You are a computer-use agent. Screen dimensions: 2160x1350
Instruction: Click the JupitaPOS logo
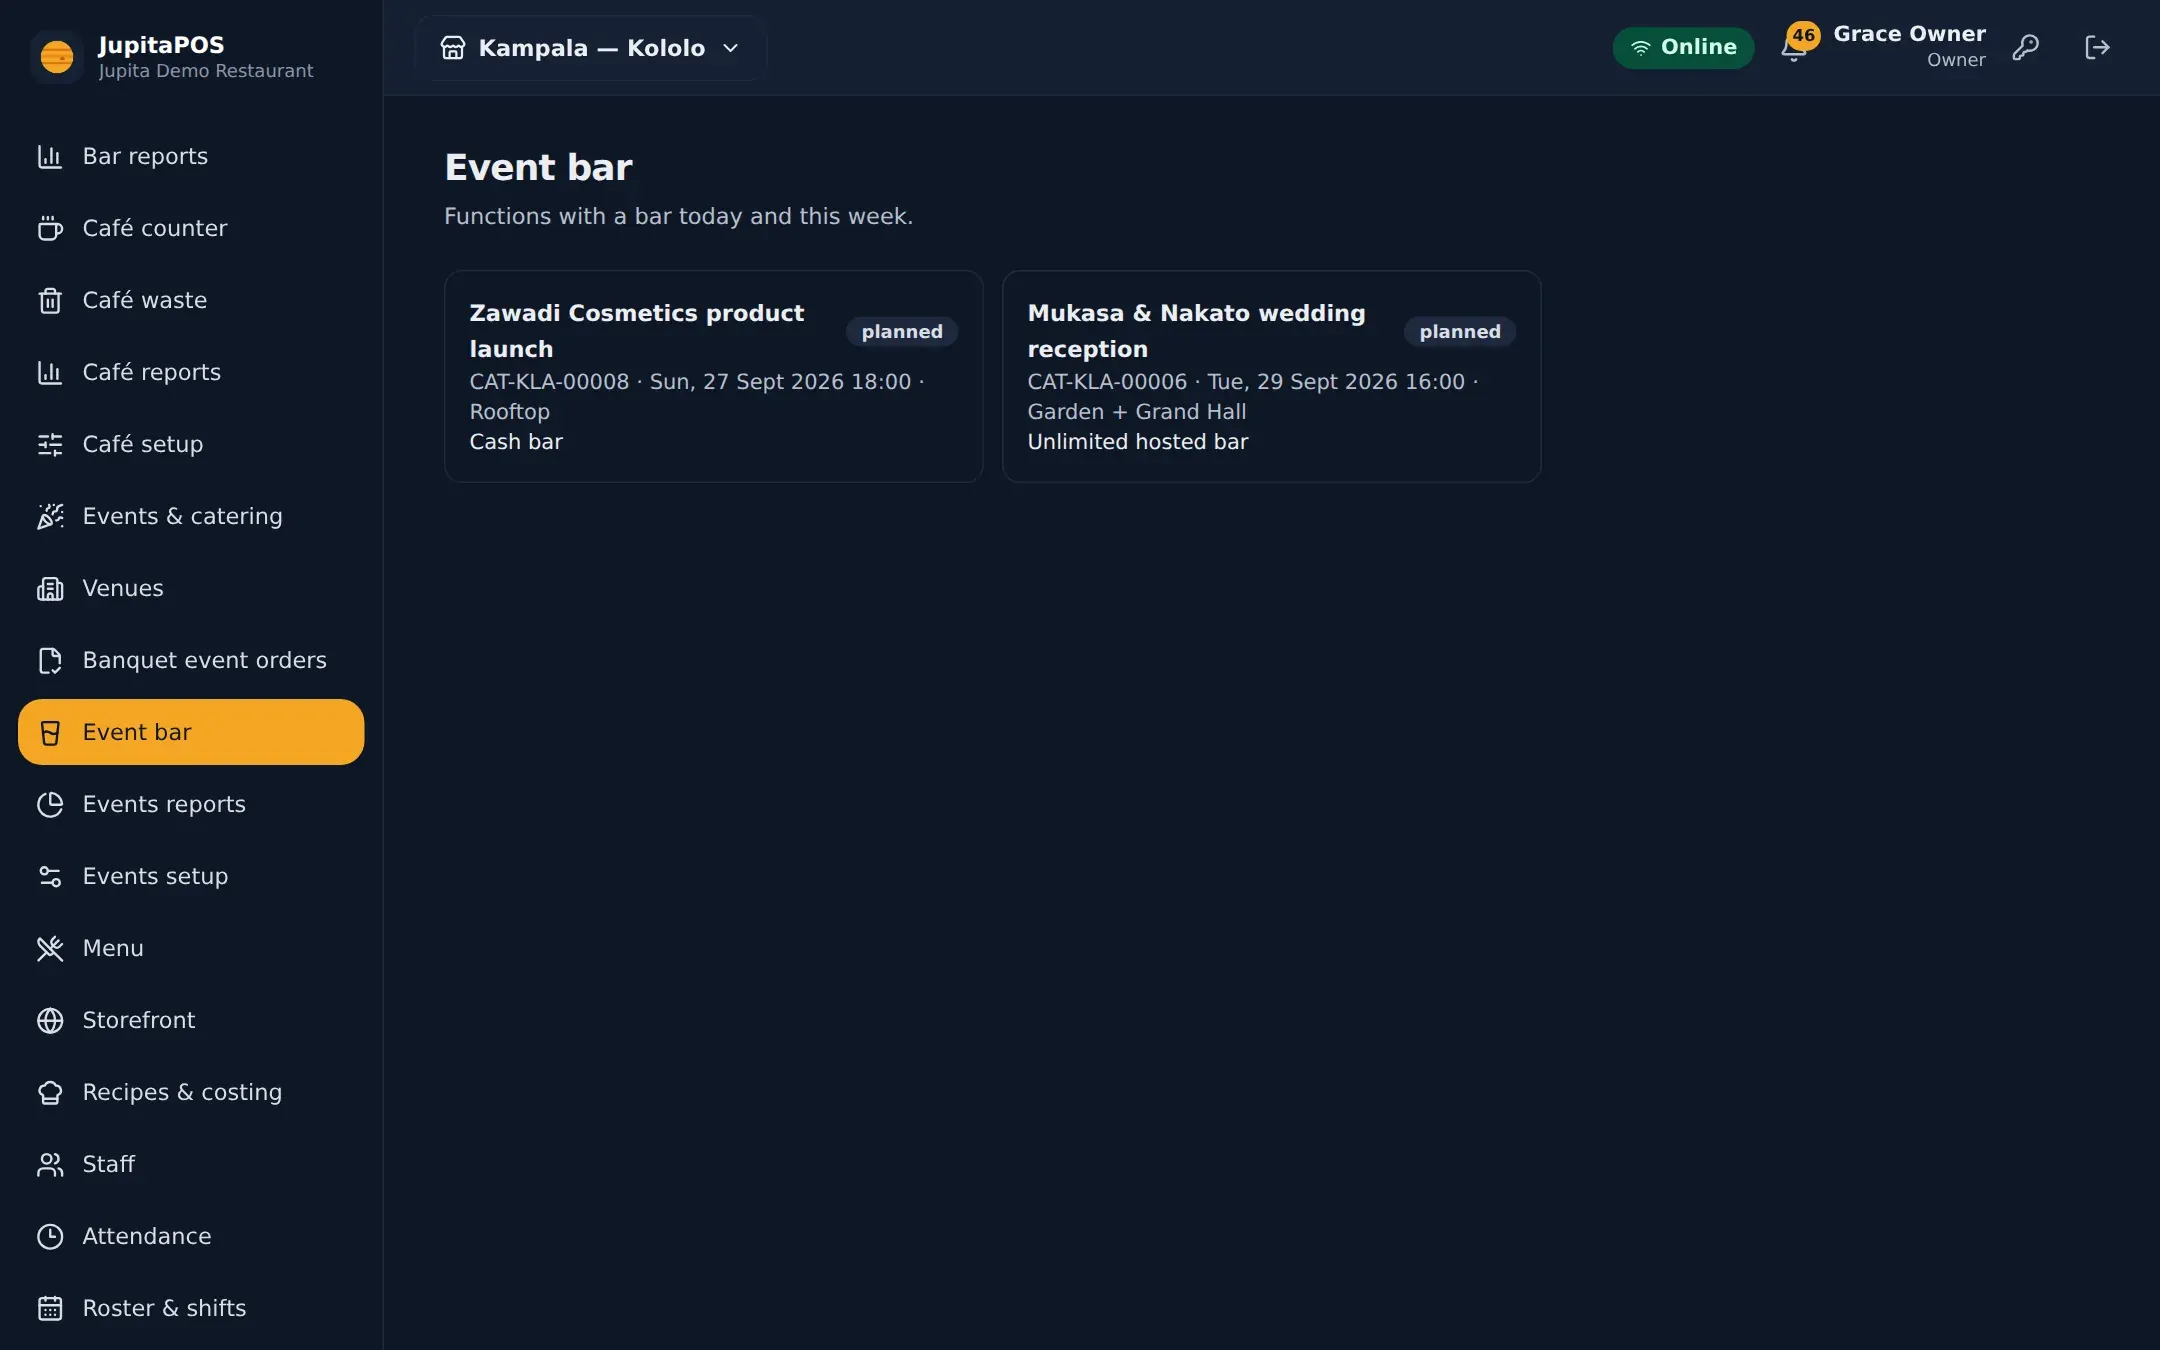click(57, 57)
